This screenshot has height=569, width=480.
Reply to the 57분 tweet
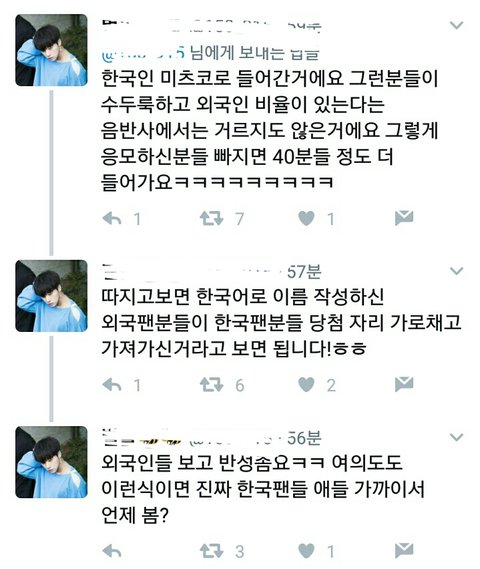point(112,385)
